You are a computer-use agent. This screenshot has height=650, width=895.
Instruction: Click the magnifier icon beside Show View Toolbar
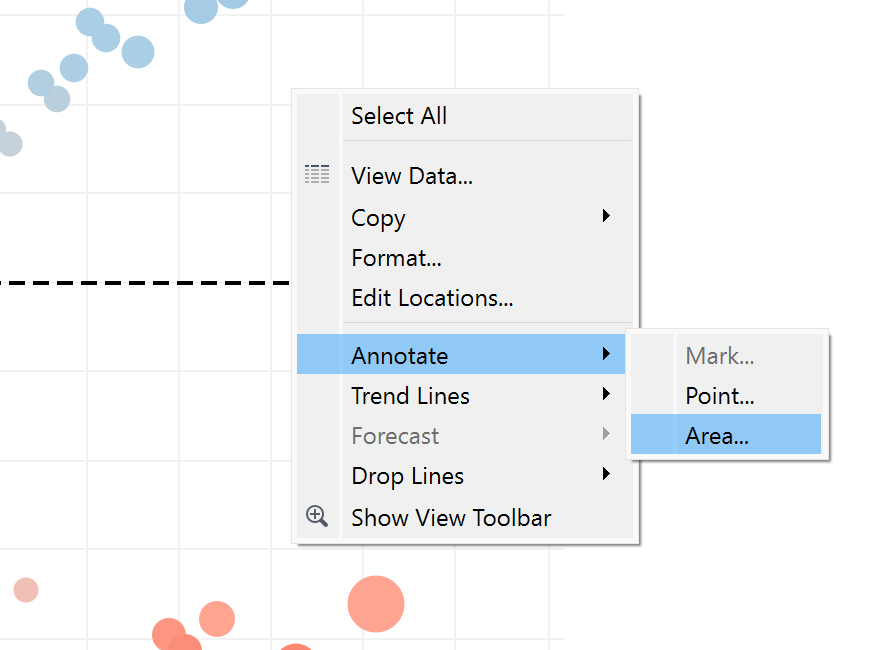tap(317, 517)
